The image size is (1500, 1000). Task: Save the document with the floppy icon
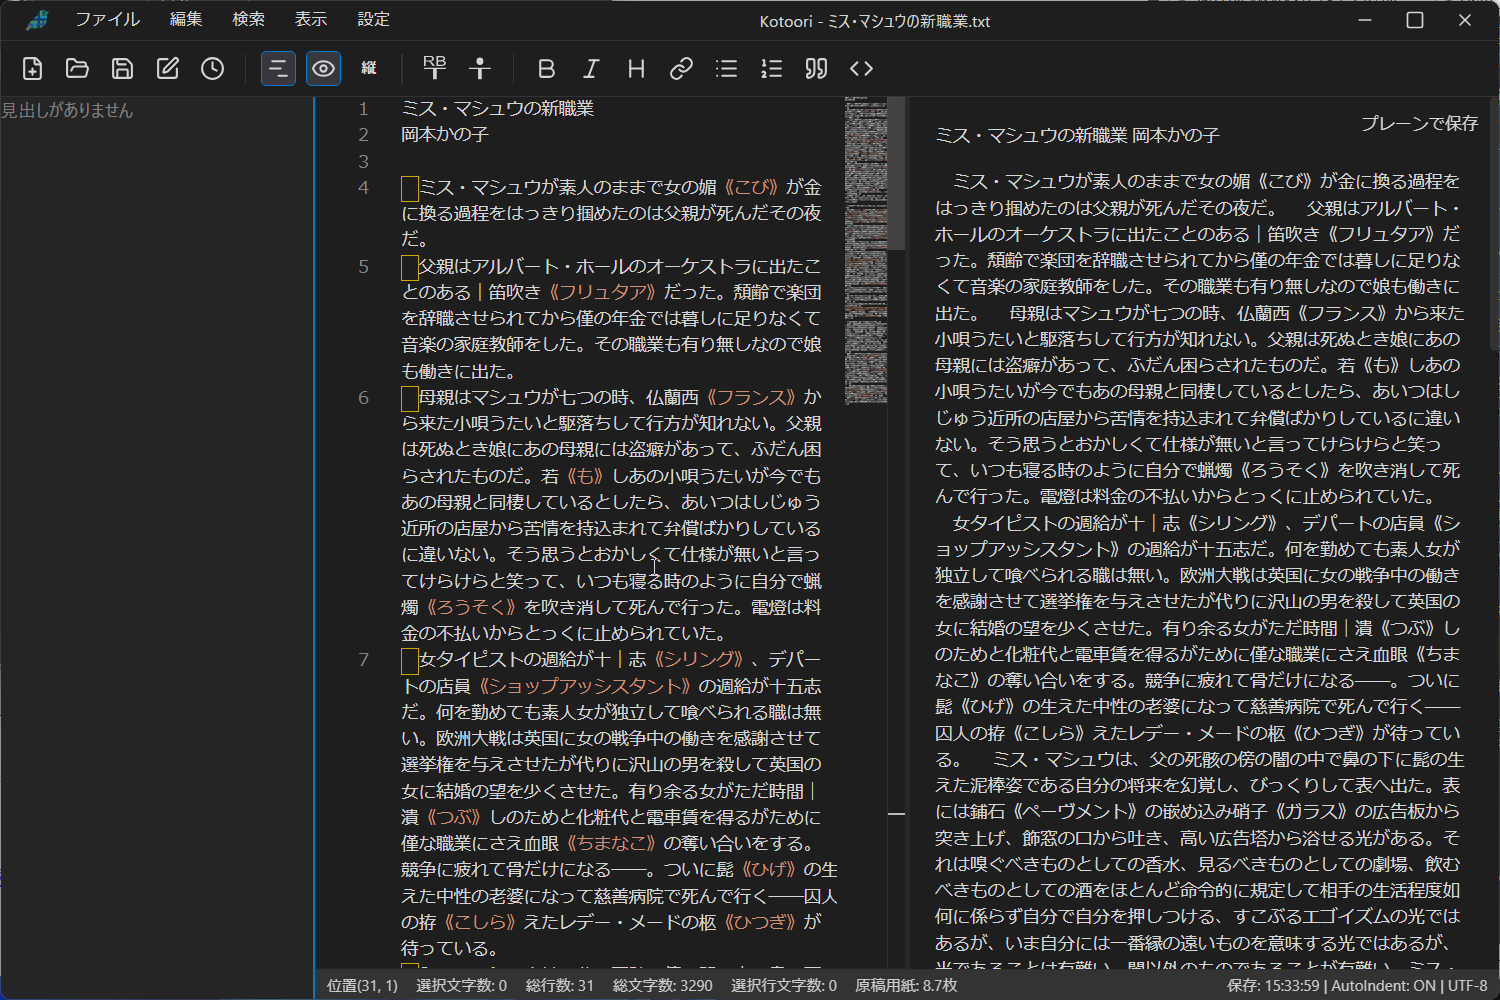pyautogui.click(x=122, y=69)
